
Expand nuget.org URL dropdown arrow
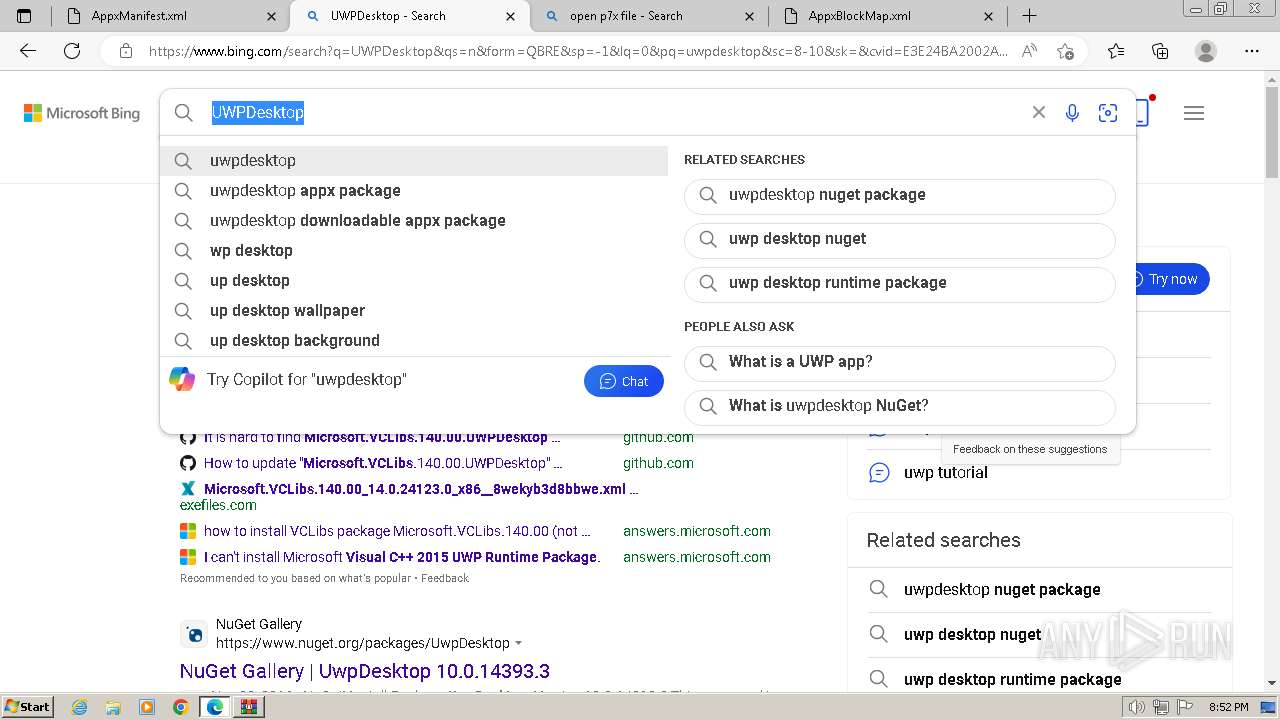(x=518, y=643)
